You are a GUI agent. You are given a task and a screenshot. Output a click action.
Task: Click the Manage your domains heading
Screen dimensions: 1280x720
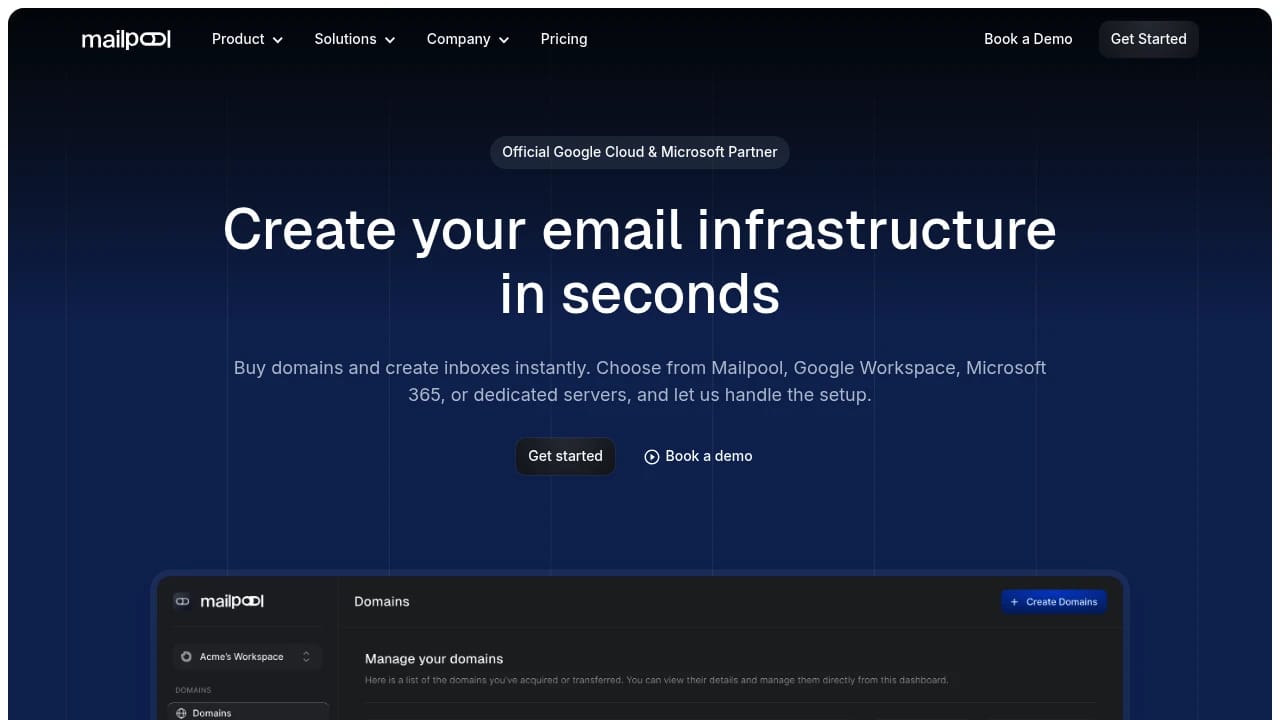click(434, 659)
